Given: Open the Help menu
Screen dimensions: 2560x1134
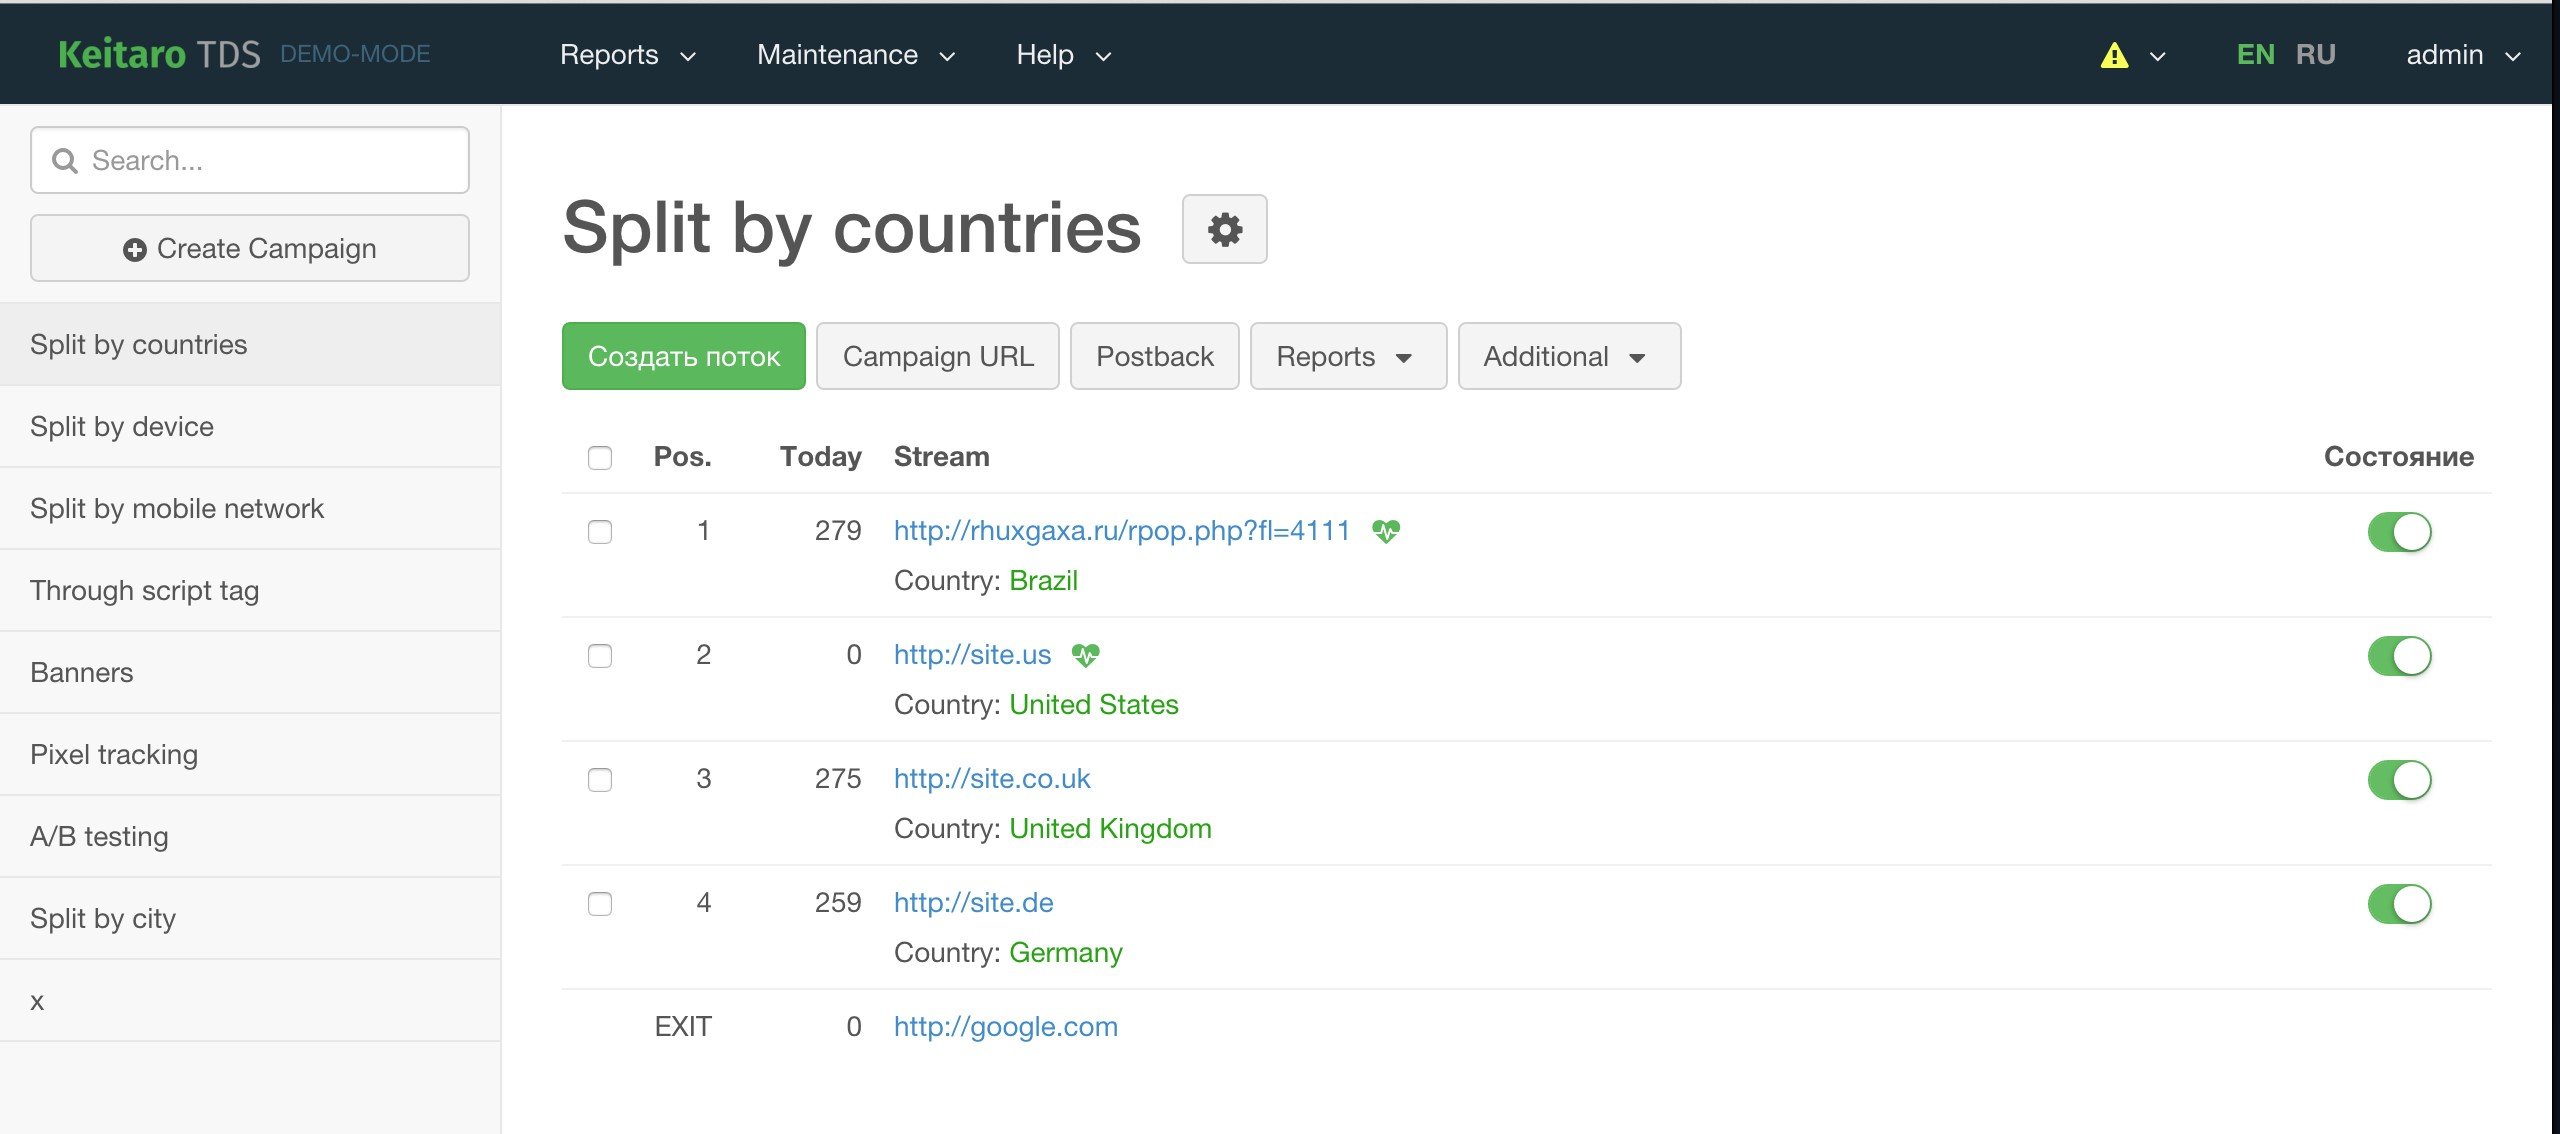Looking at the screenshot, I should [1063, 55].
